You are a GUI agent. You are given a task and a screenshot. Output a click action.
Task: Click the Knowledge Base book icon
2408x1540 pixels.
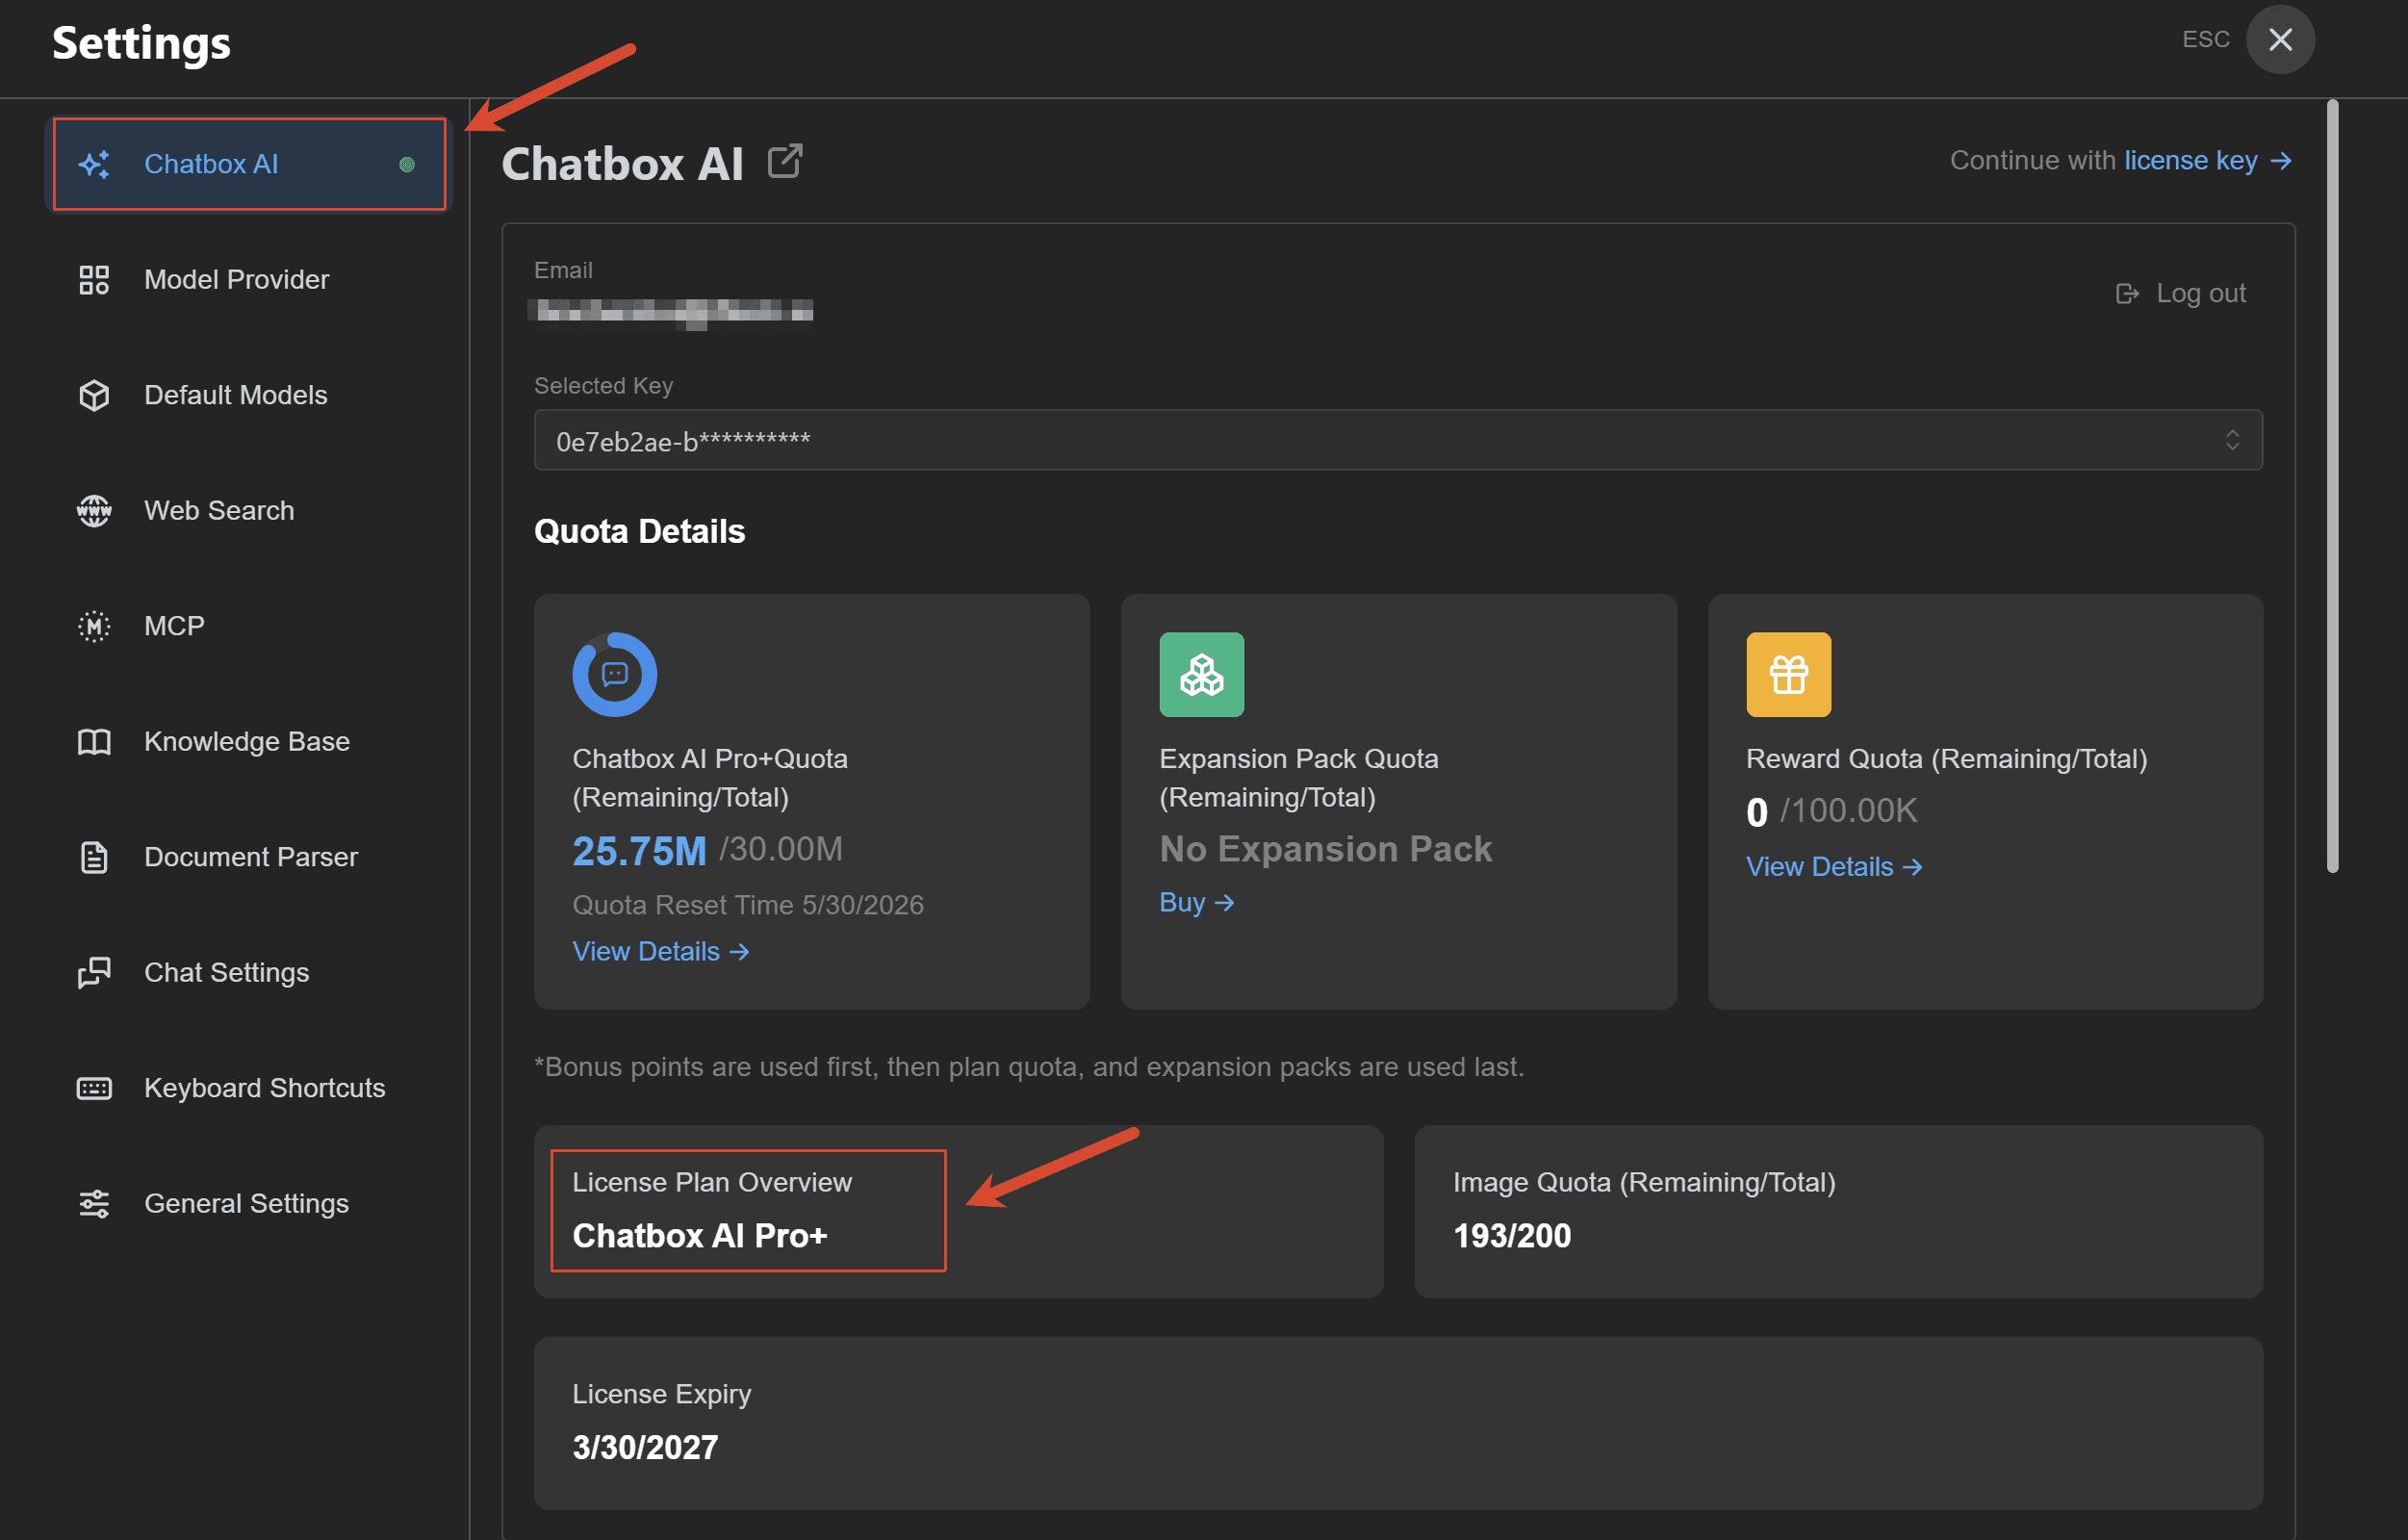click(x=94, y=742)
